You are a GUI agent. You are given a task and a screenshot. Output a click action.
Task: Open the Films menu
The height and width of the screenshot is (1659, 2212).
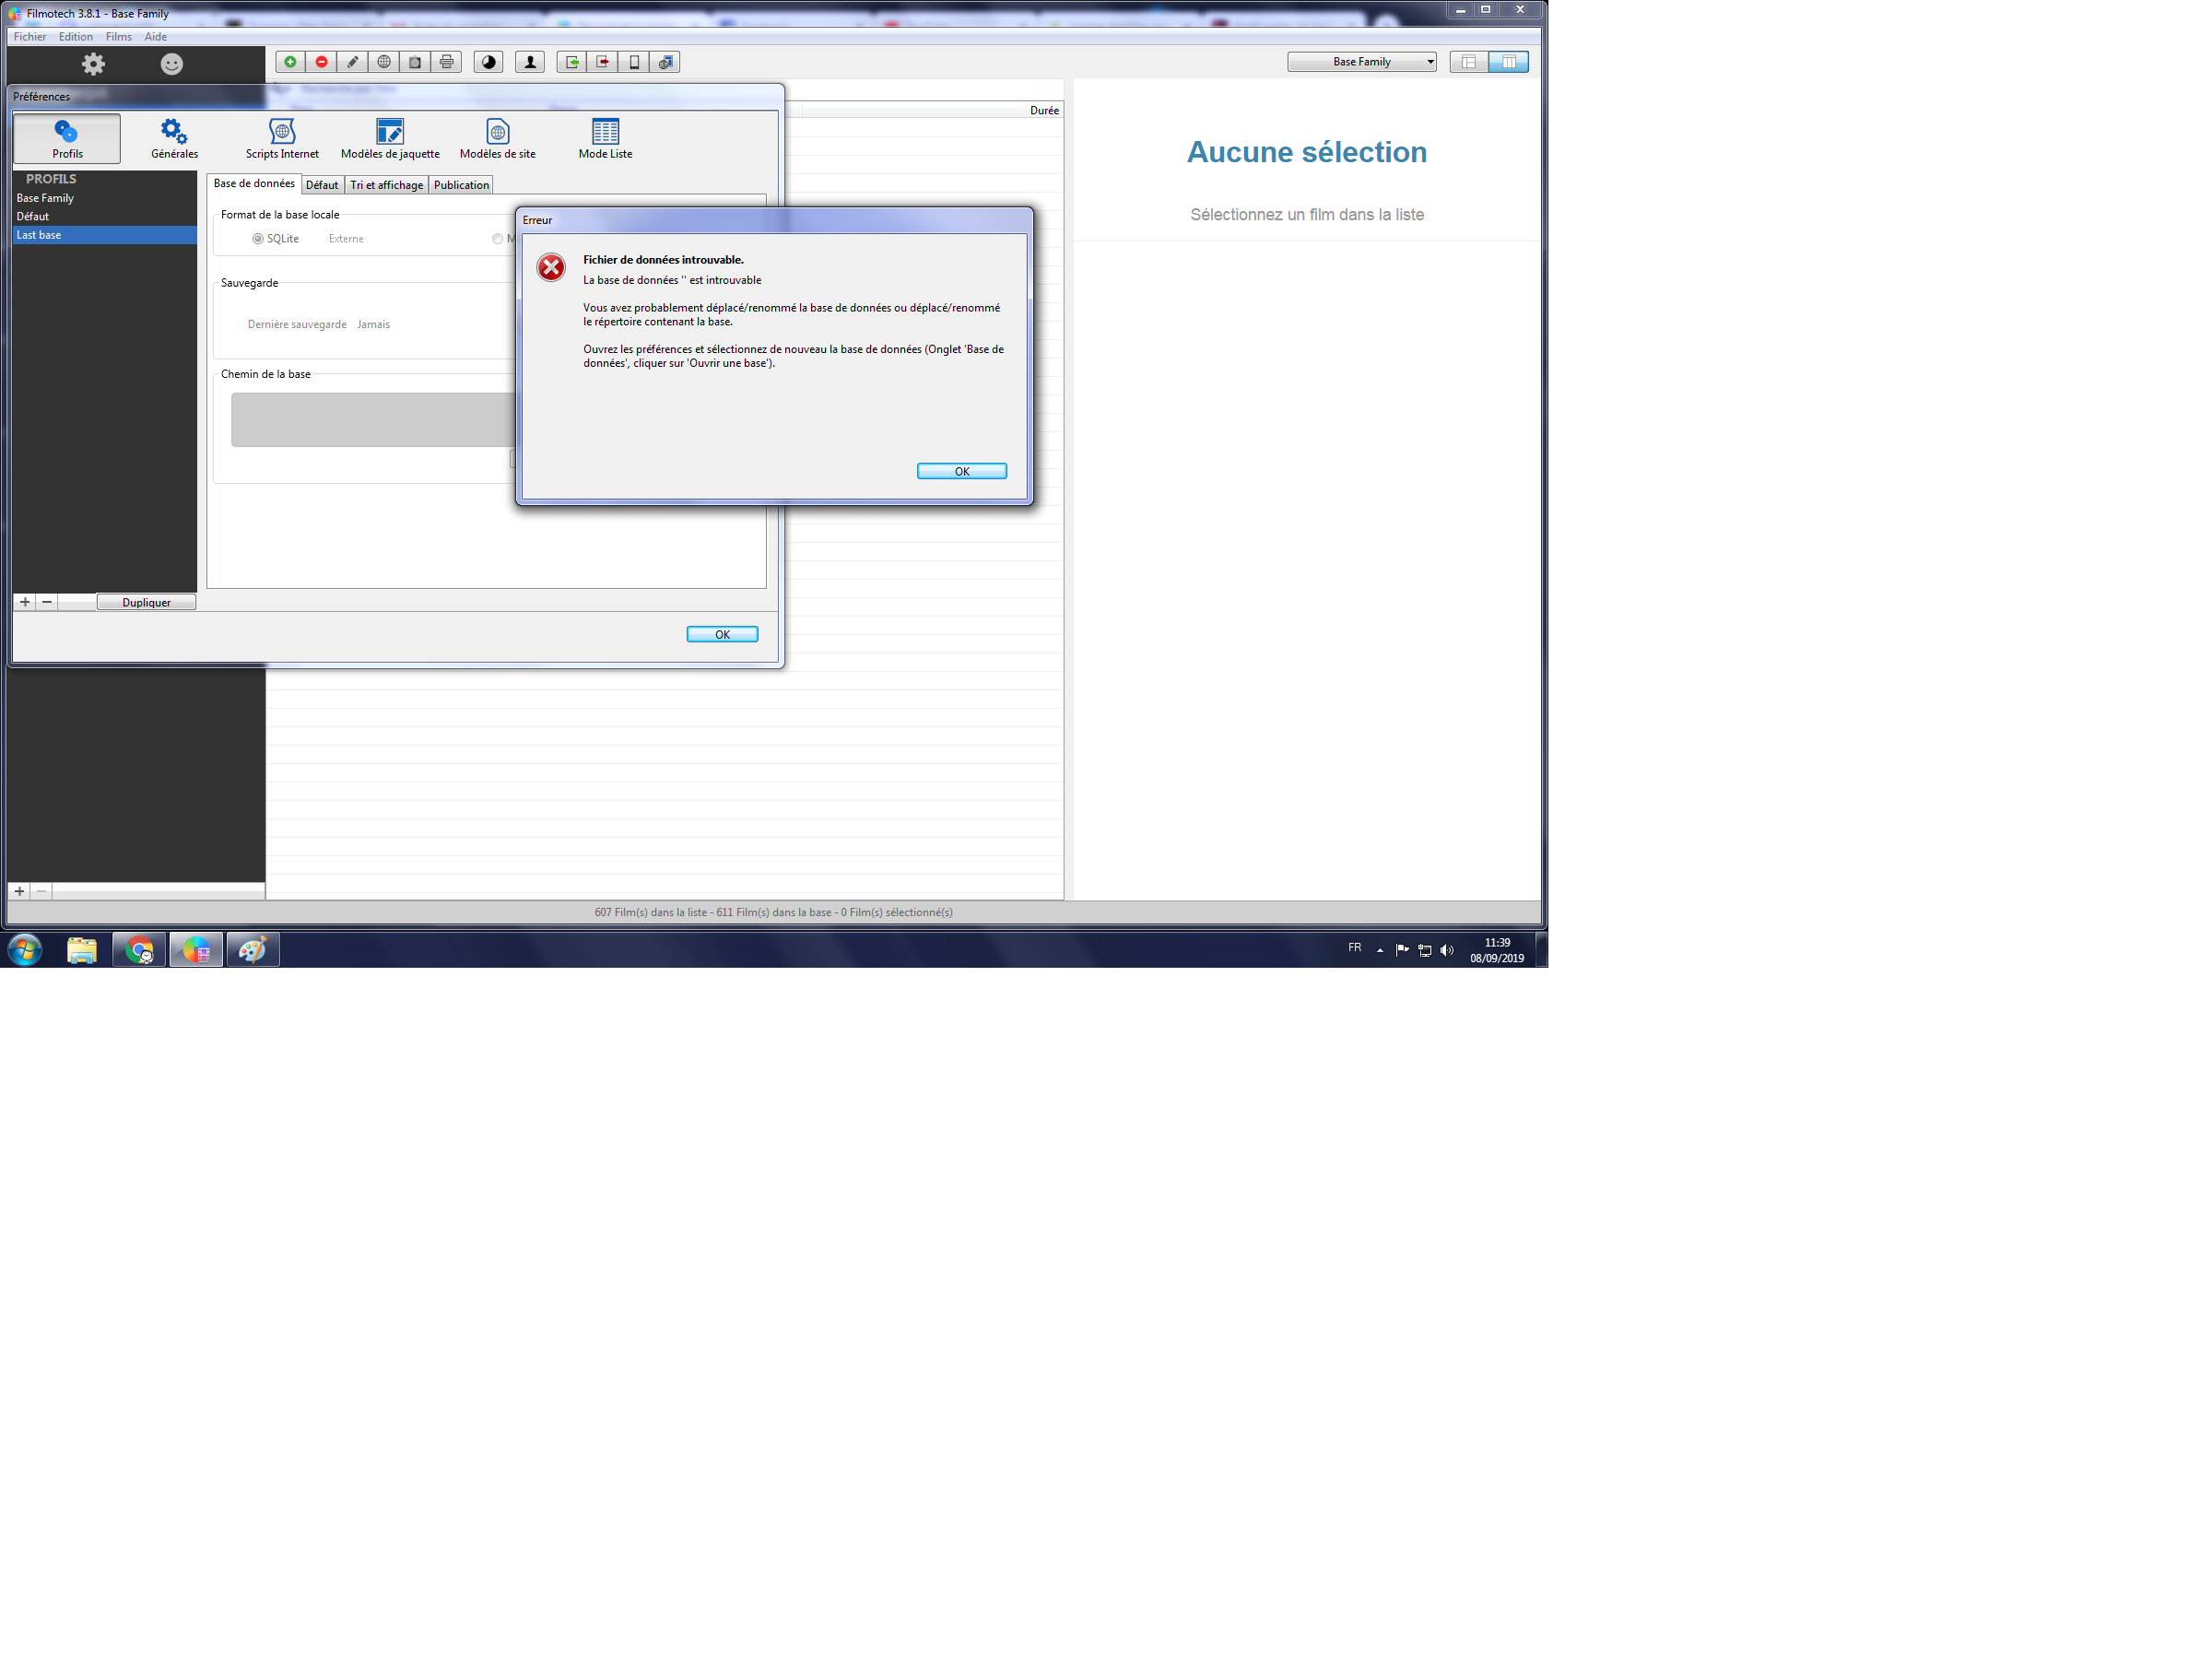pos(118,37)
